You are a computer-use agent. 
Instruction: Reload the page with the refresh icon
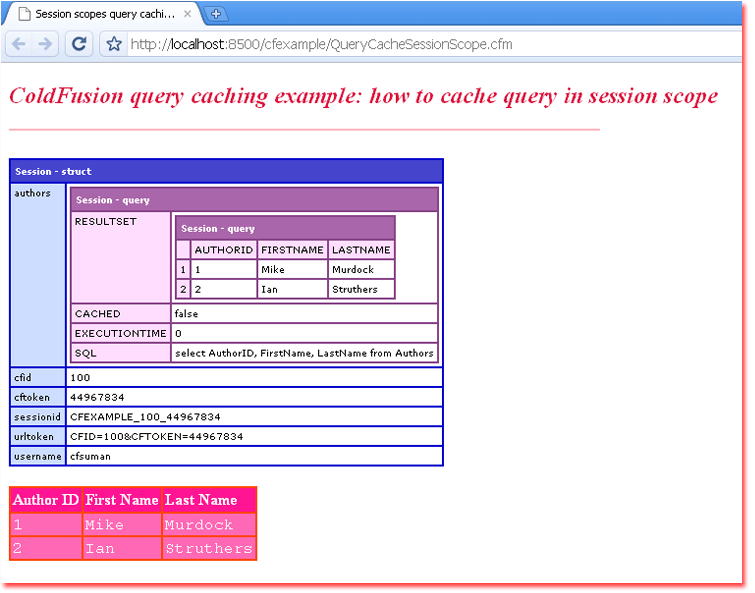click(x=79, y=44)
